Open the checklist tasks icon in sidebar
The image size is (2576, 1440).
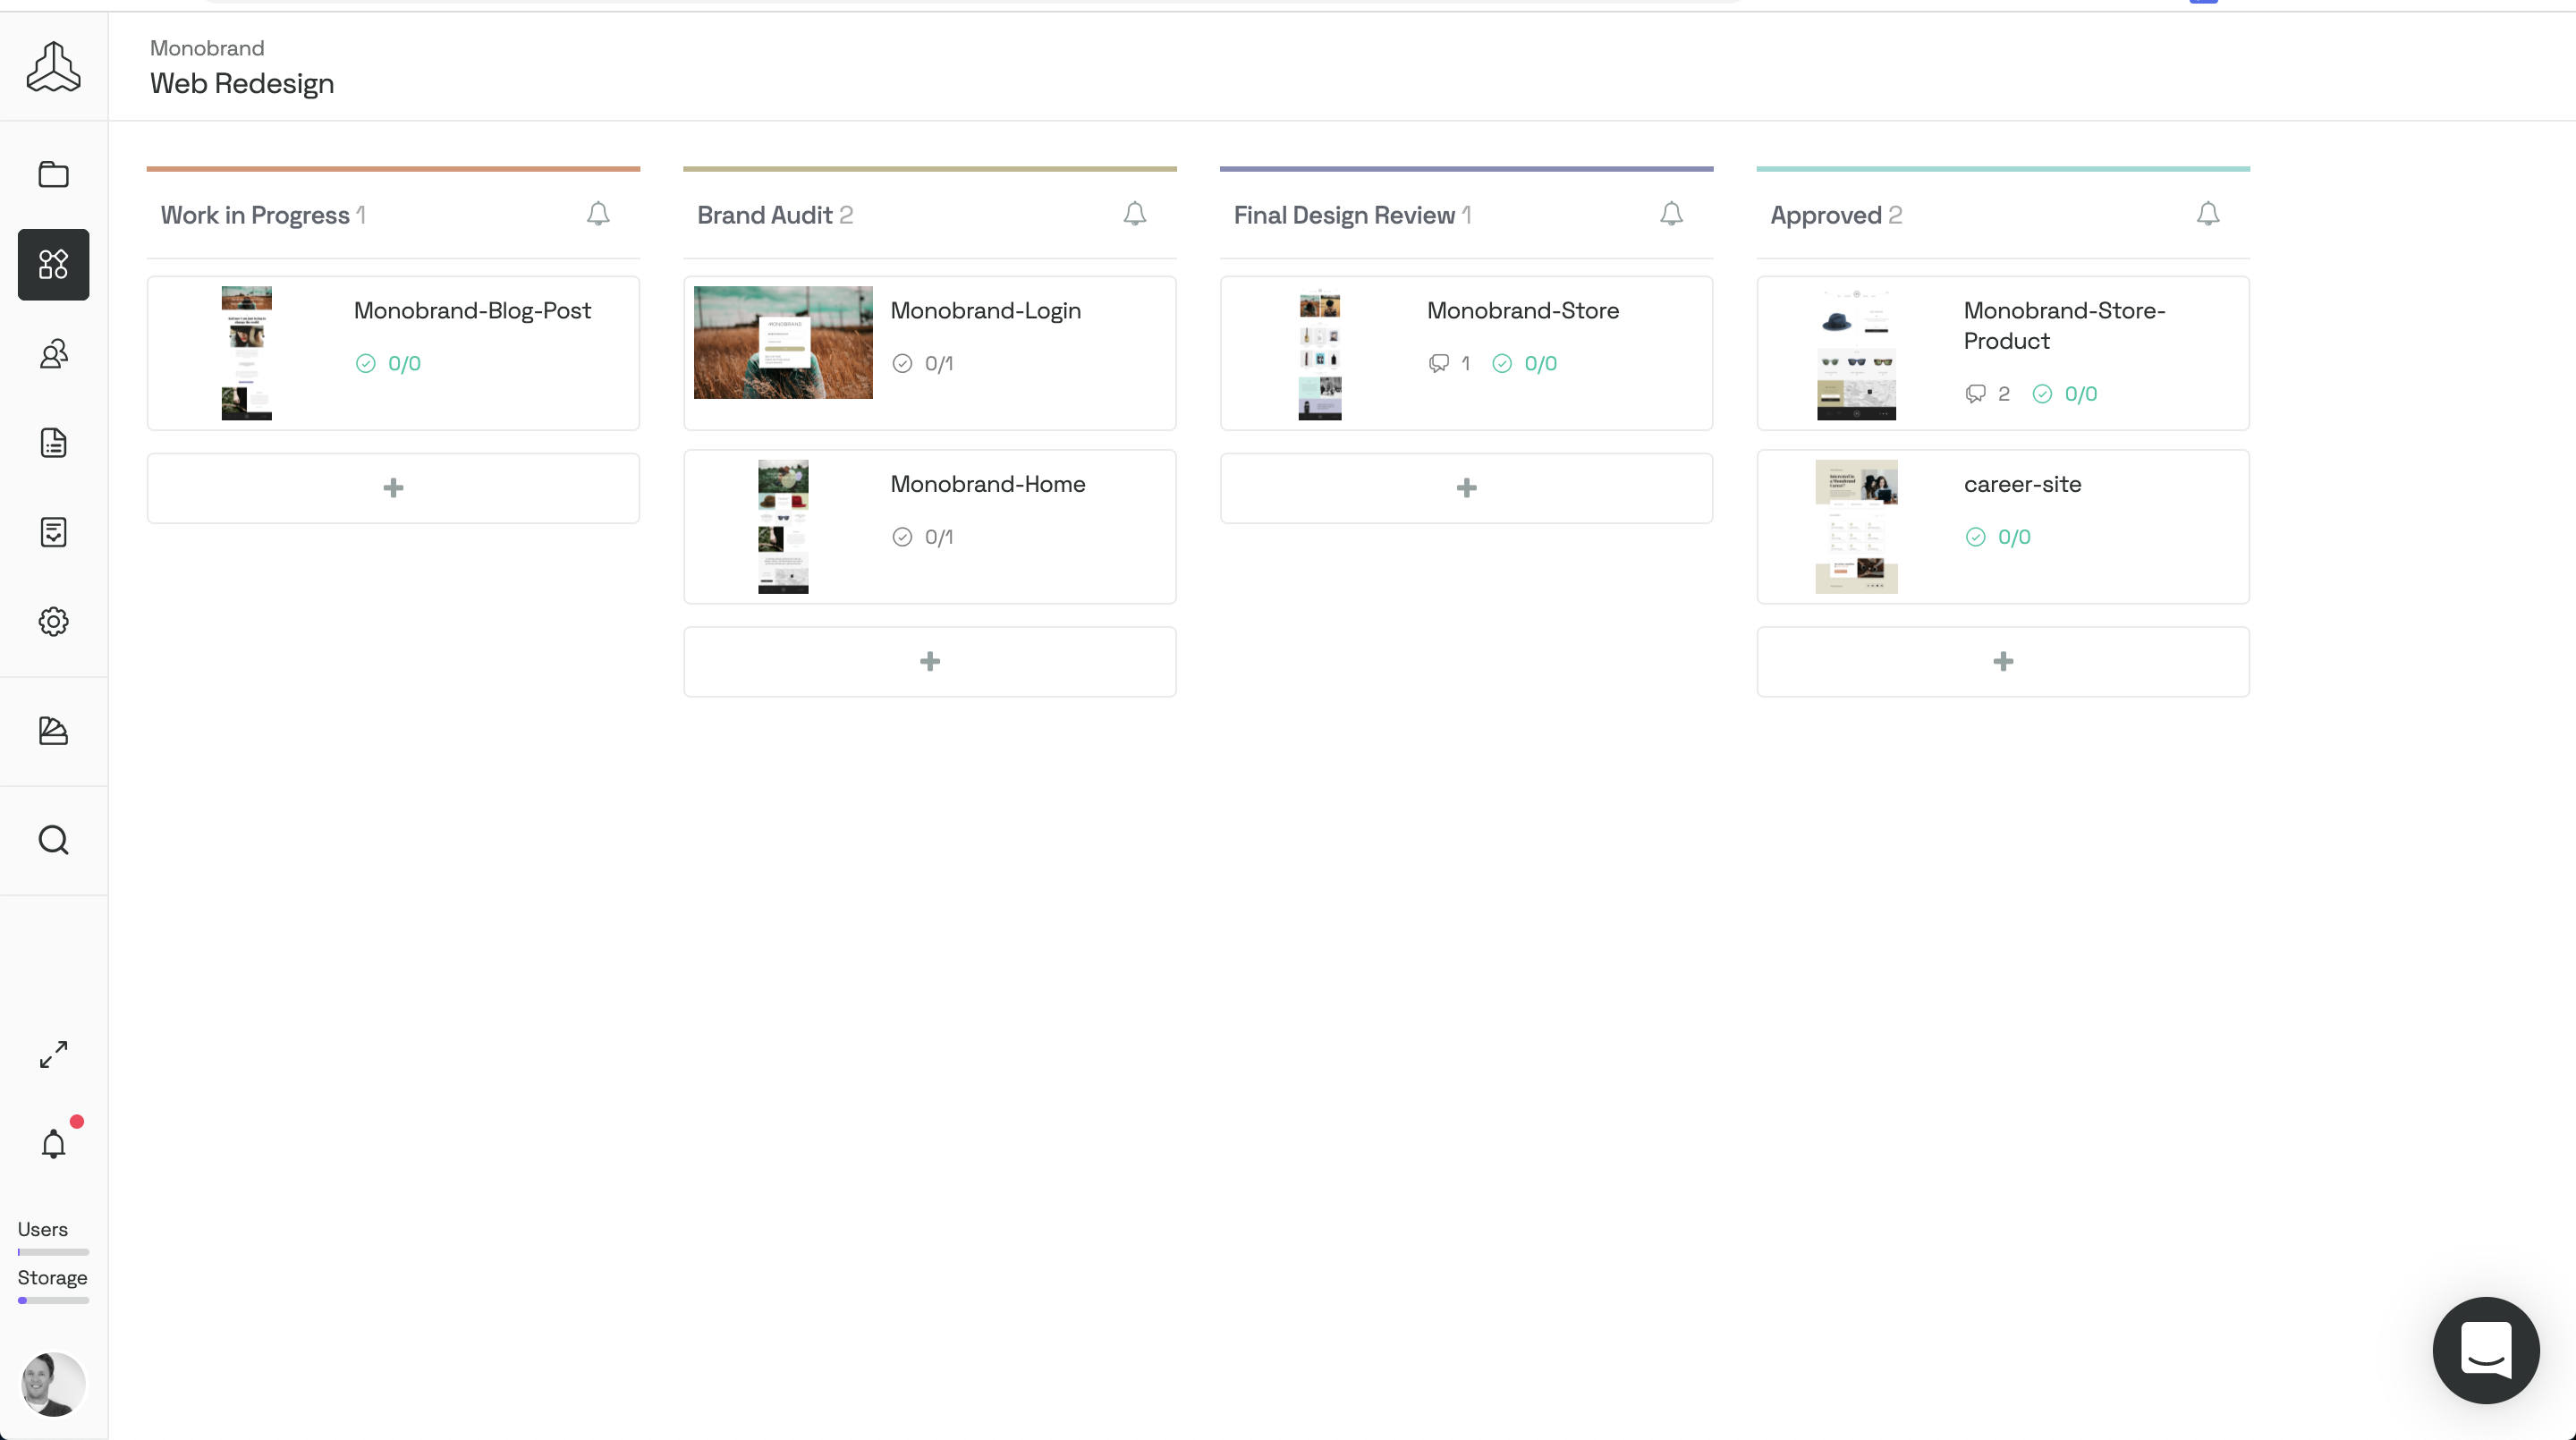coord(53,532)
